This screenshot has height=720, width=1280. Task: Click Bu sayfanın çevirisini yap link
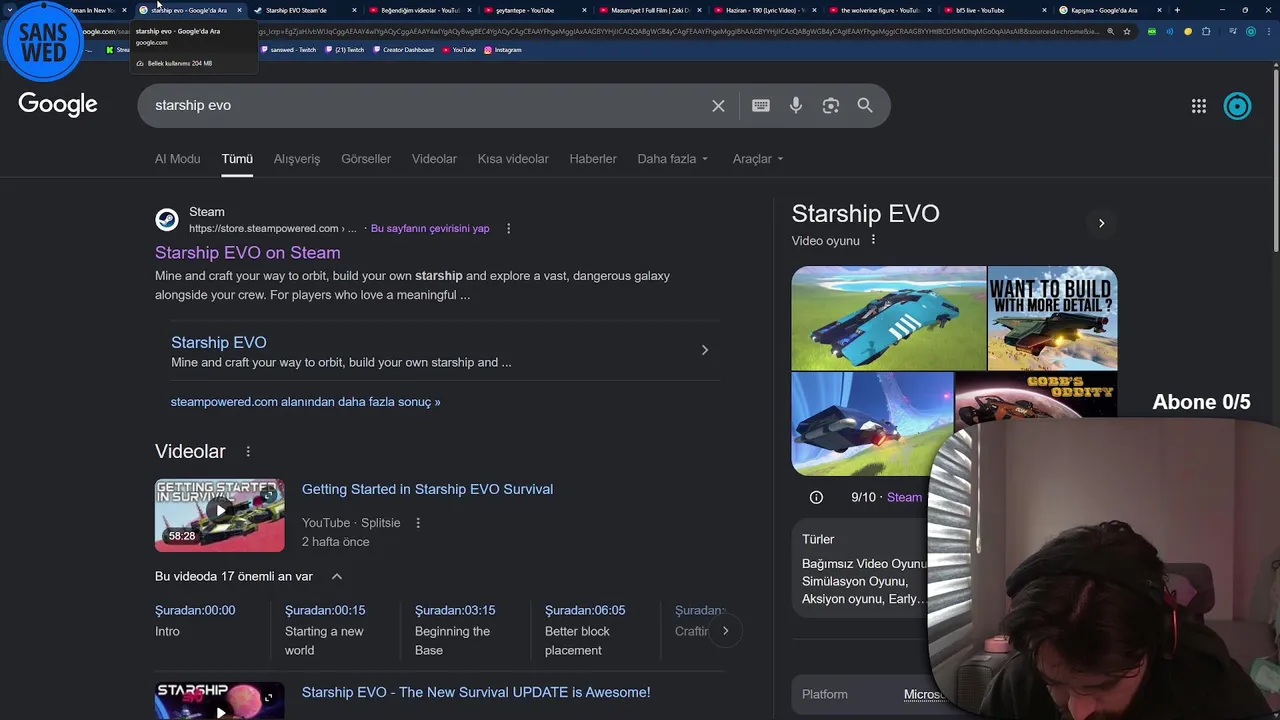tap(430, 228)
